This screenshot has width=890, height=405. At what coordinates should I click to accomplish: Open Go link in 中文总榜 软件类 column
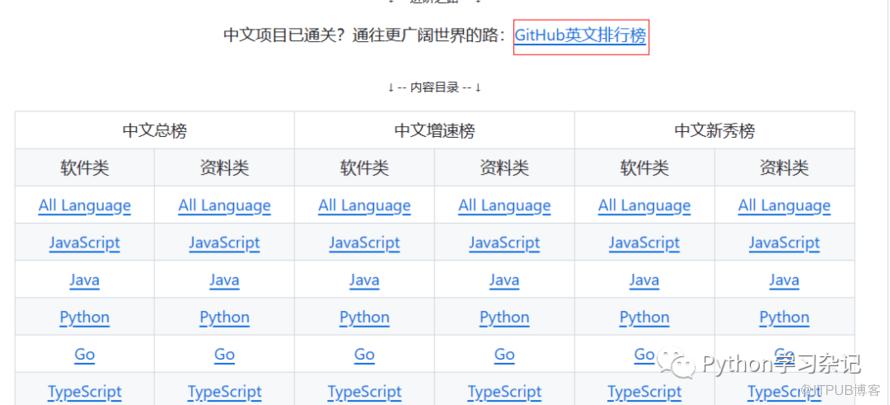click(84, 355)
